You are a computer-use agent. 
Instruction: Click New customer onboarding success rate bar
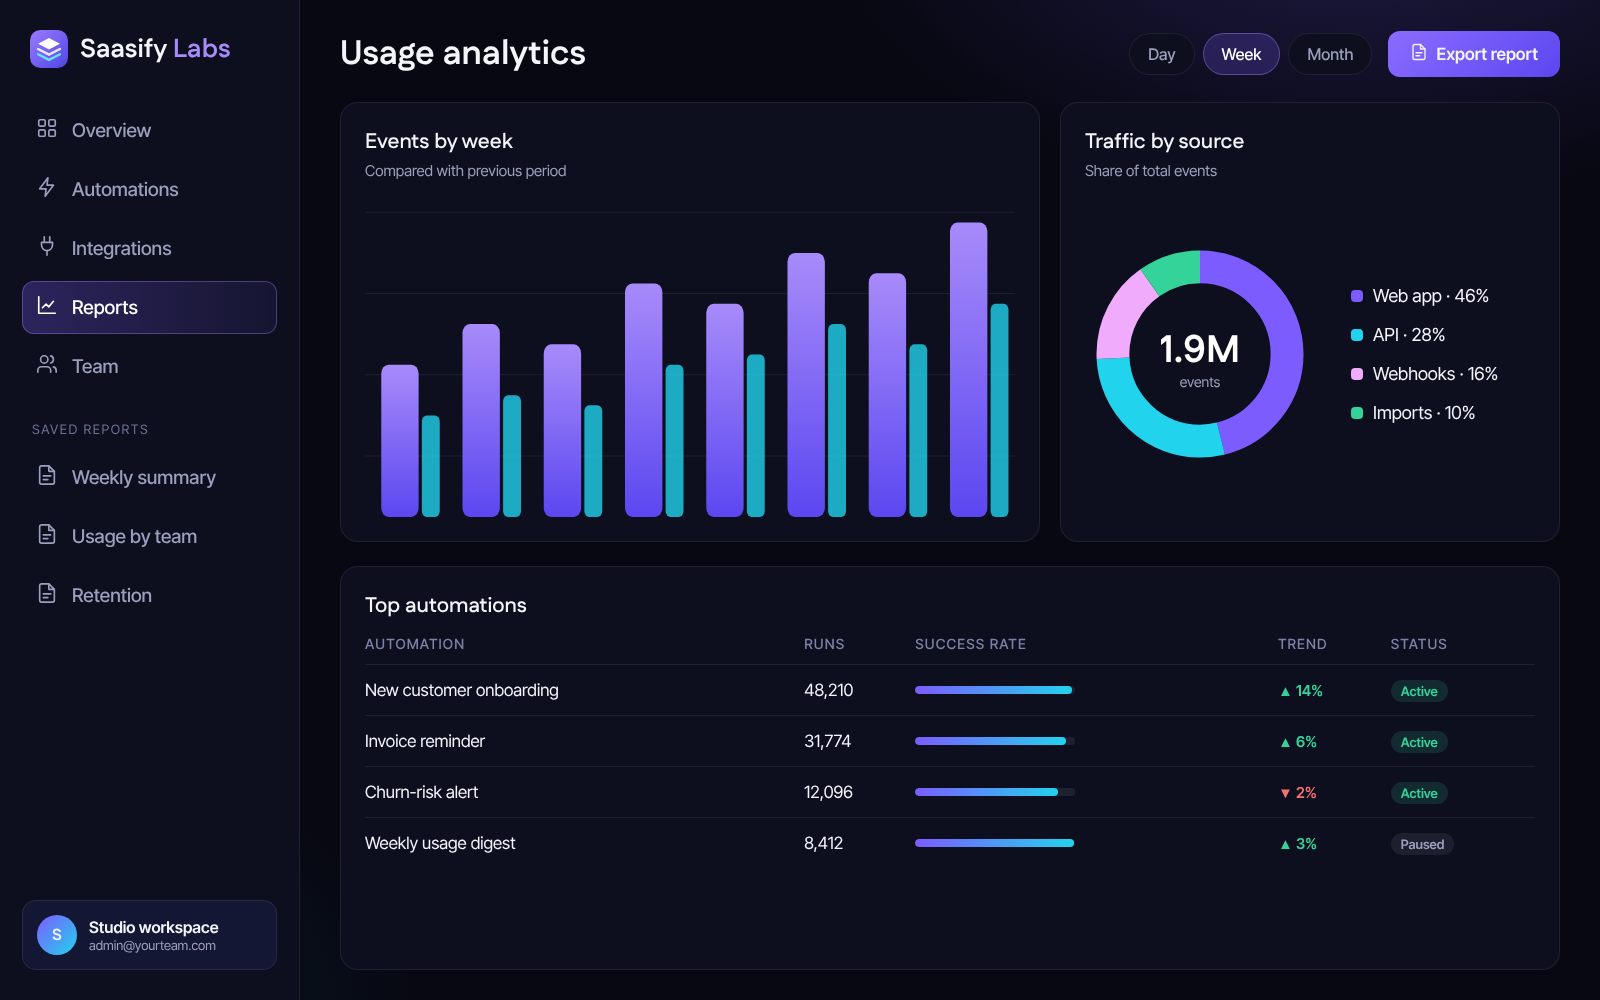pyautogui.click(x=995, y=690)
